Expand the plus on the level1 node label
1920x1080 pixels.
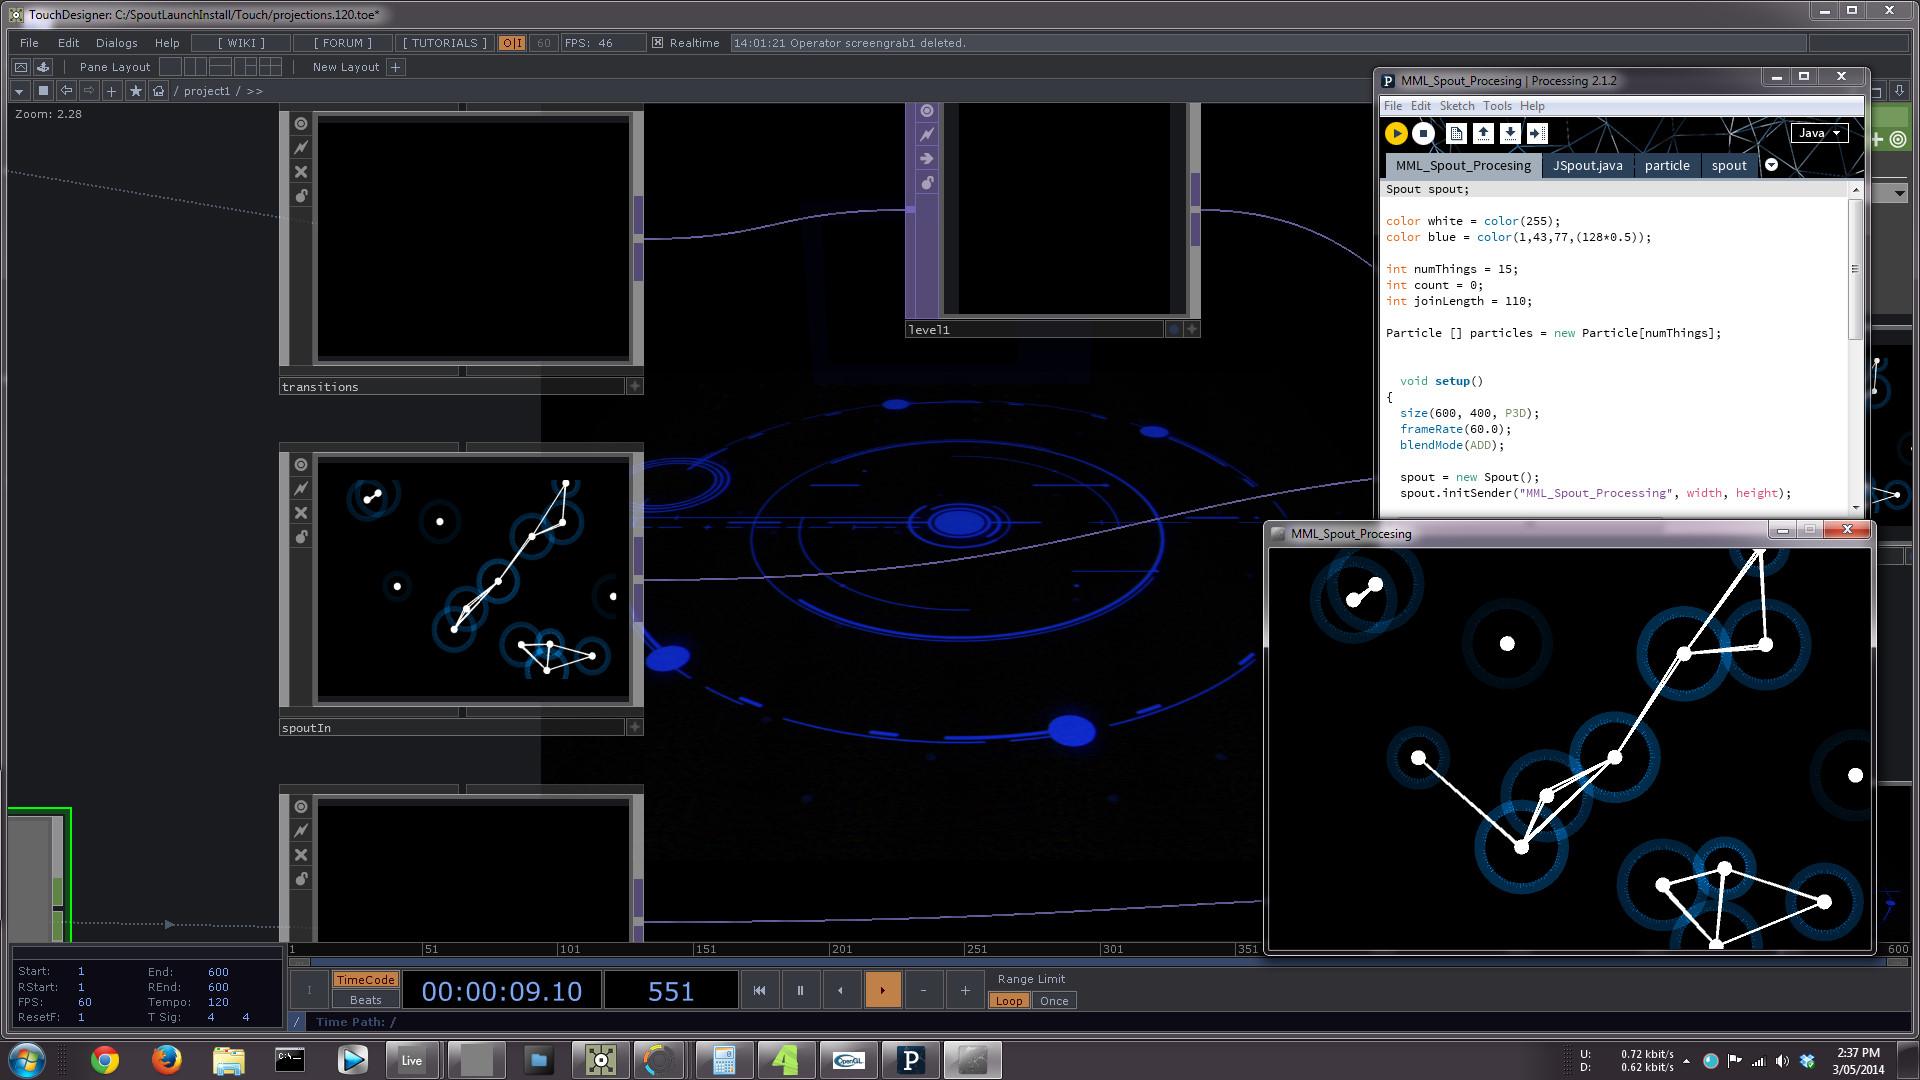(1191, 329)
